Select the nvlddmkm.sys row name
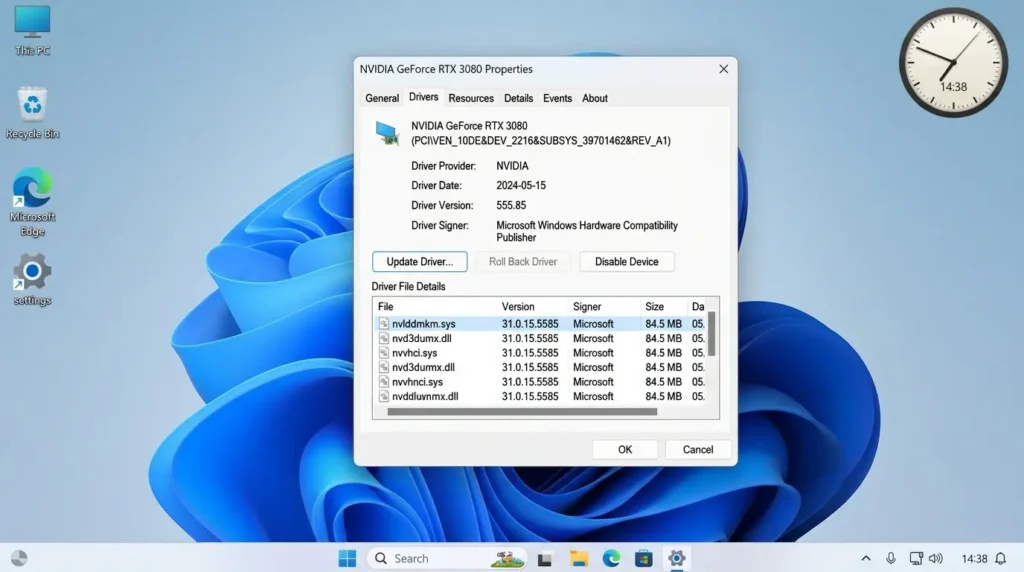This screenshot has height=572, width=1024. [x=424, y=324]
